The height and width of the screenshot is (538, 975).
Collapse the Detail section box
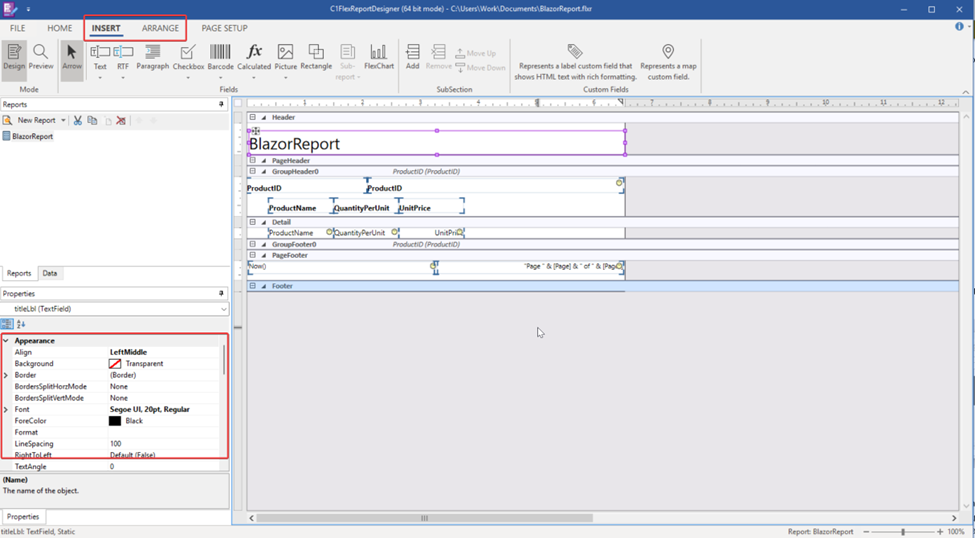(252, 222)
